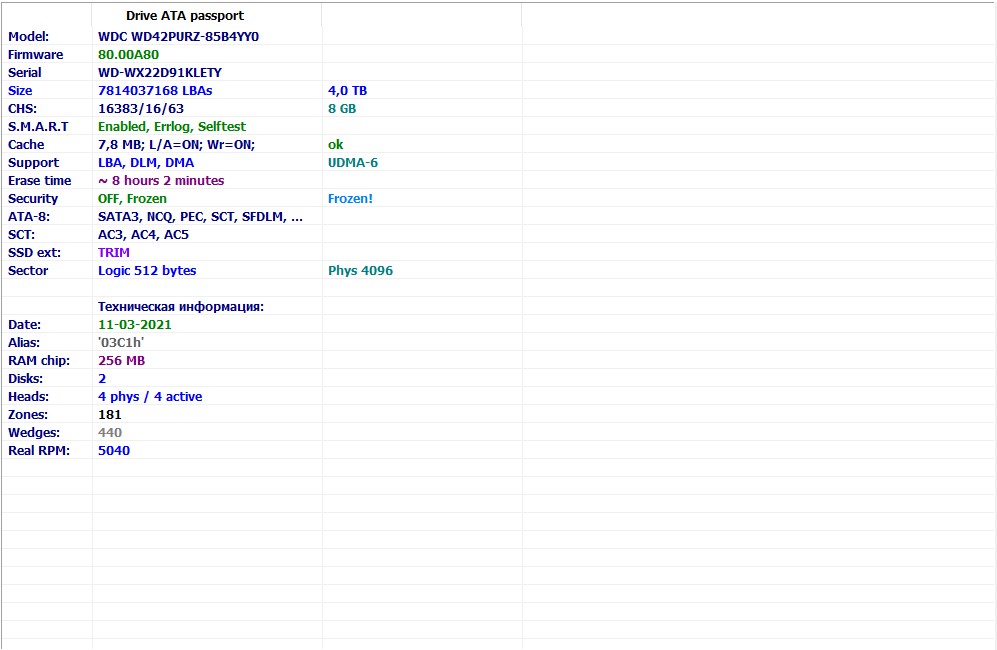Screen dimensions: 997x650
Task: Click the 'SCT:' row label
Action: point(22,235)
